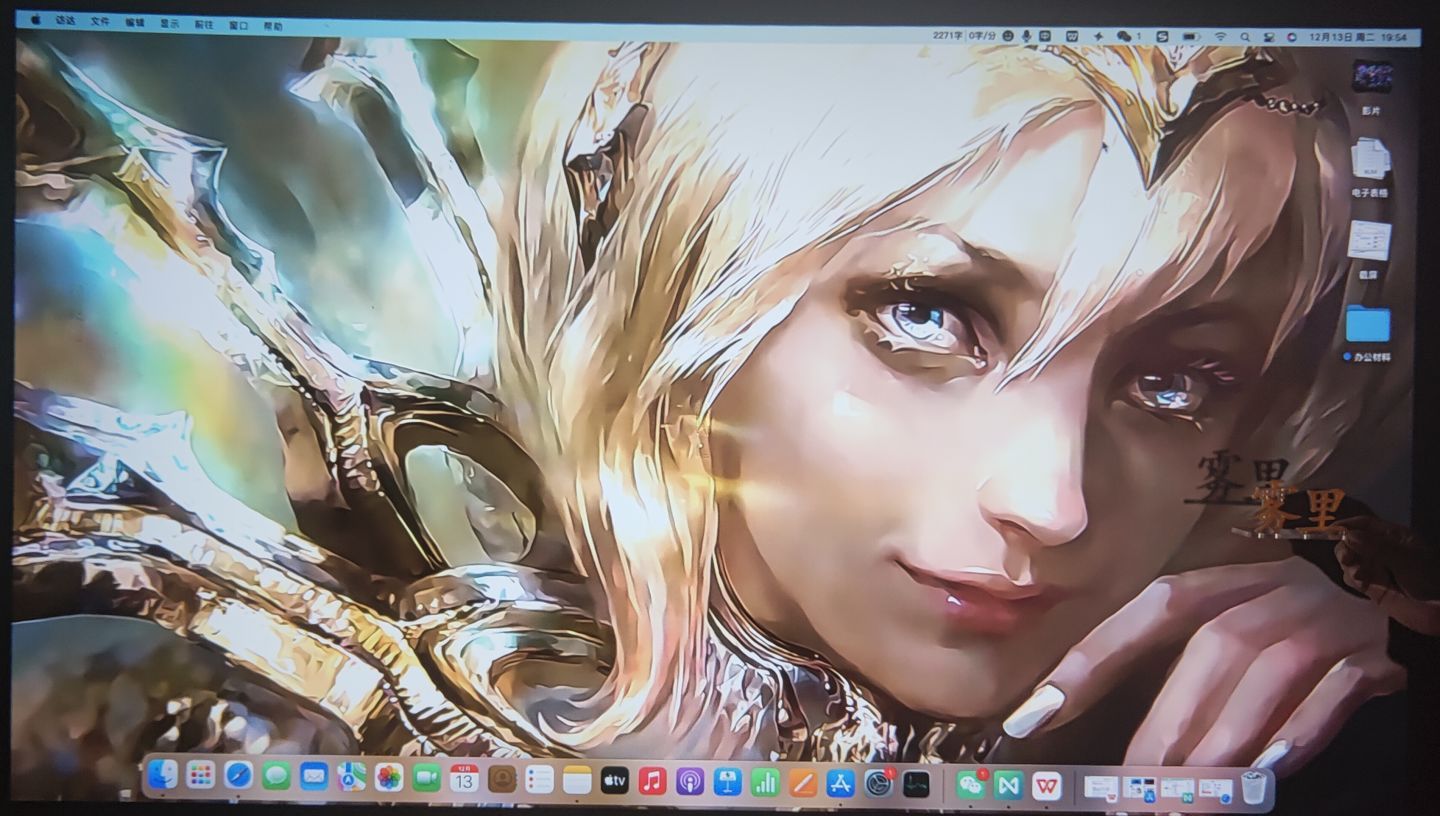Open the 前往 menu
Image resolution: width=1440 pixels, height=816 pixels.
pos(202,24)
